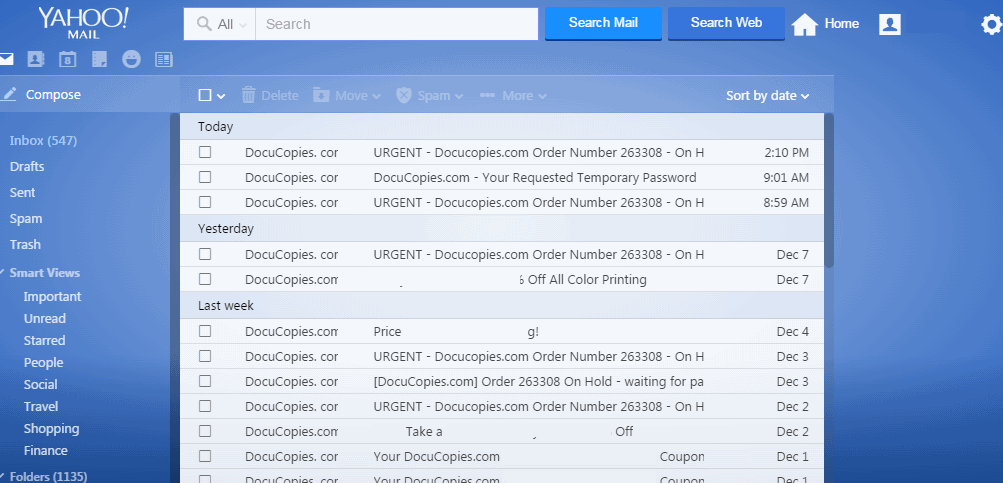The image size is (1003, 483).
Task: Click into the Search input field
Action: (x=397, y=24)
